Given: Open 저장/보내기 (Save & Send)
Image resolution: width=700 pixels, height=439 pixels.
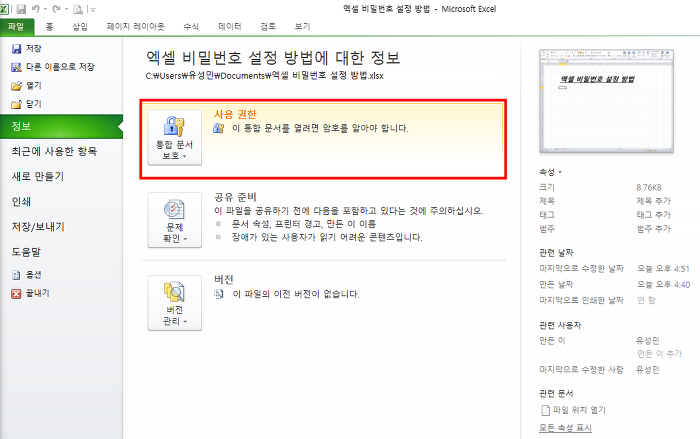Looking at the screenshot, I should point(38,227).
